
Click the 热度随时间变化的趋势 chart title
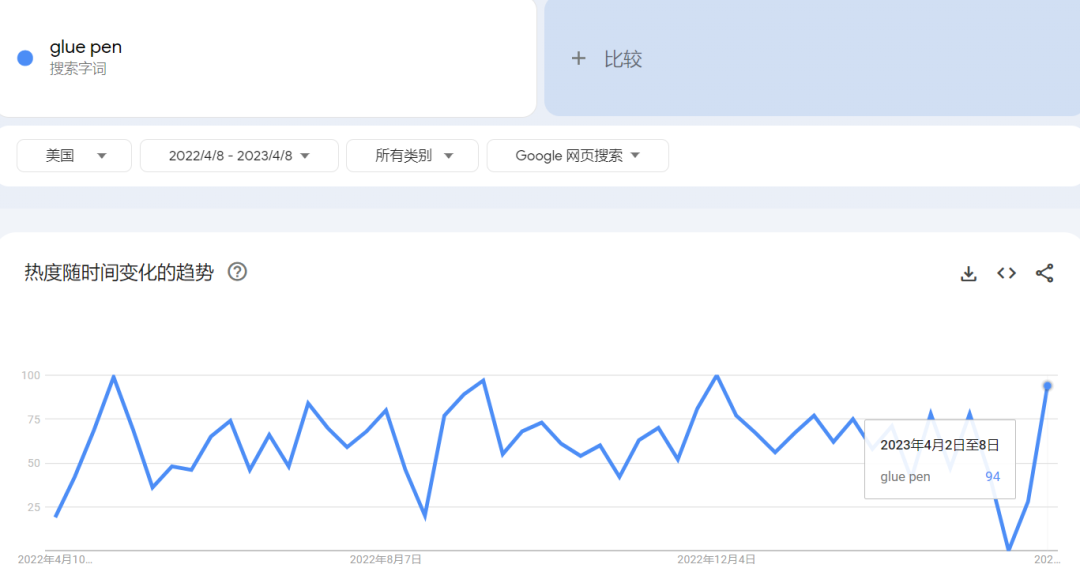coord(119,273)
